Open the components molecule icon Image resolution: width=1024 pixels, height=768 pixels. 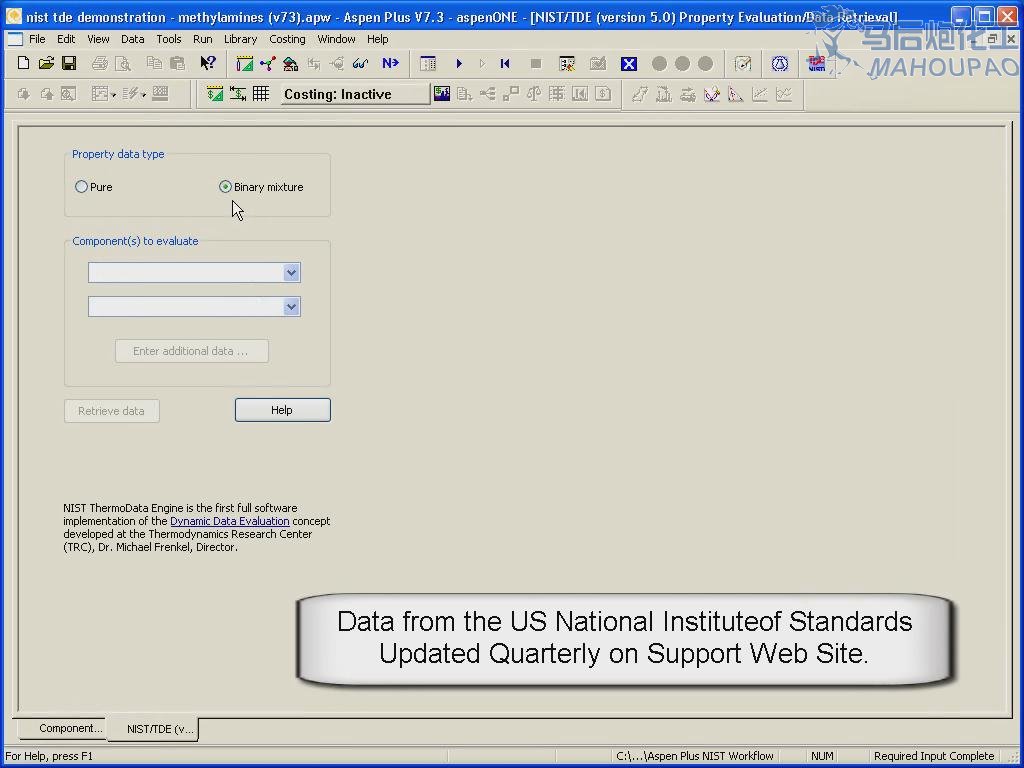pyautogui.click(x=268, y=63)
